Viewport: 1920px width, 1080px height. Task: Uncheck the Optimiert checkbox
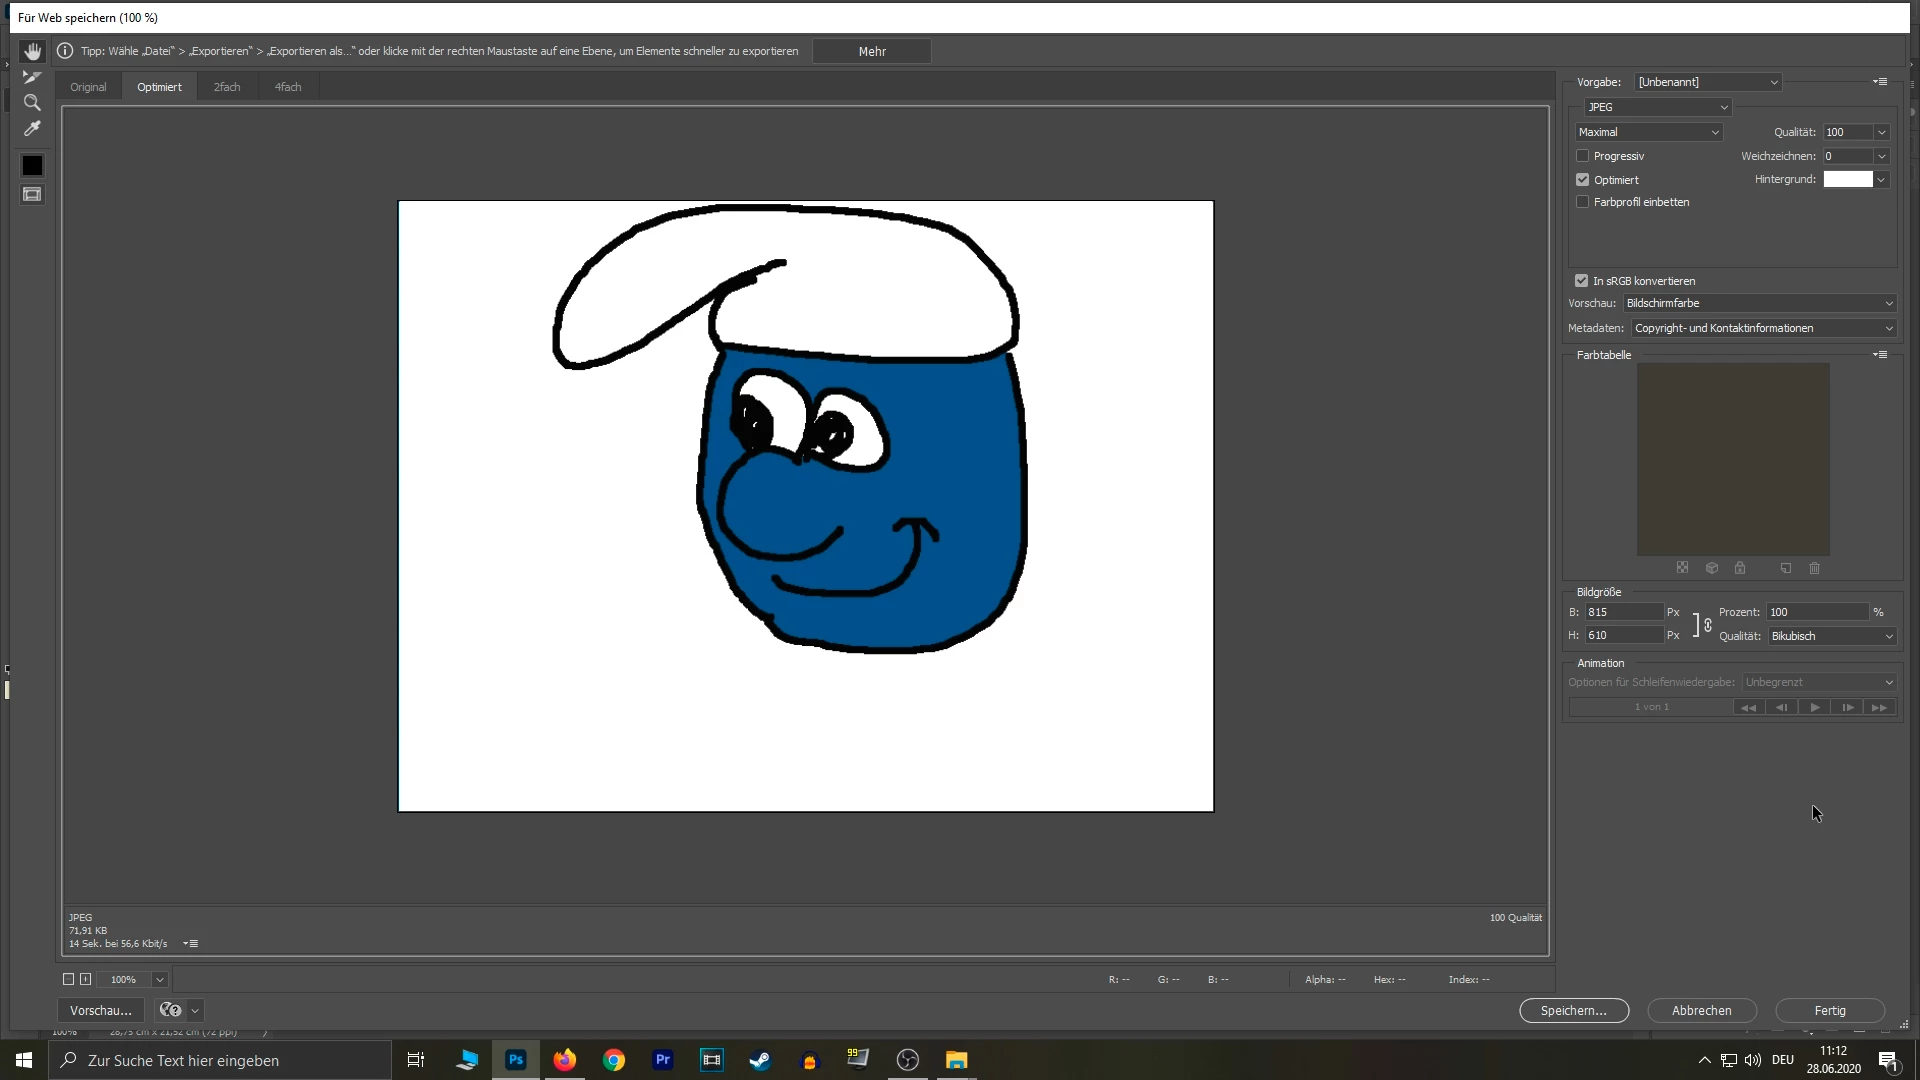click(x=1582, y=180)
